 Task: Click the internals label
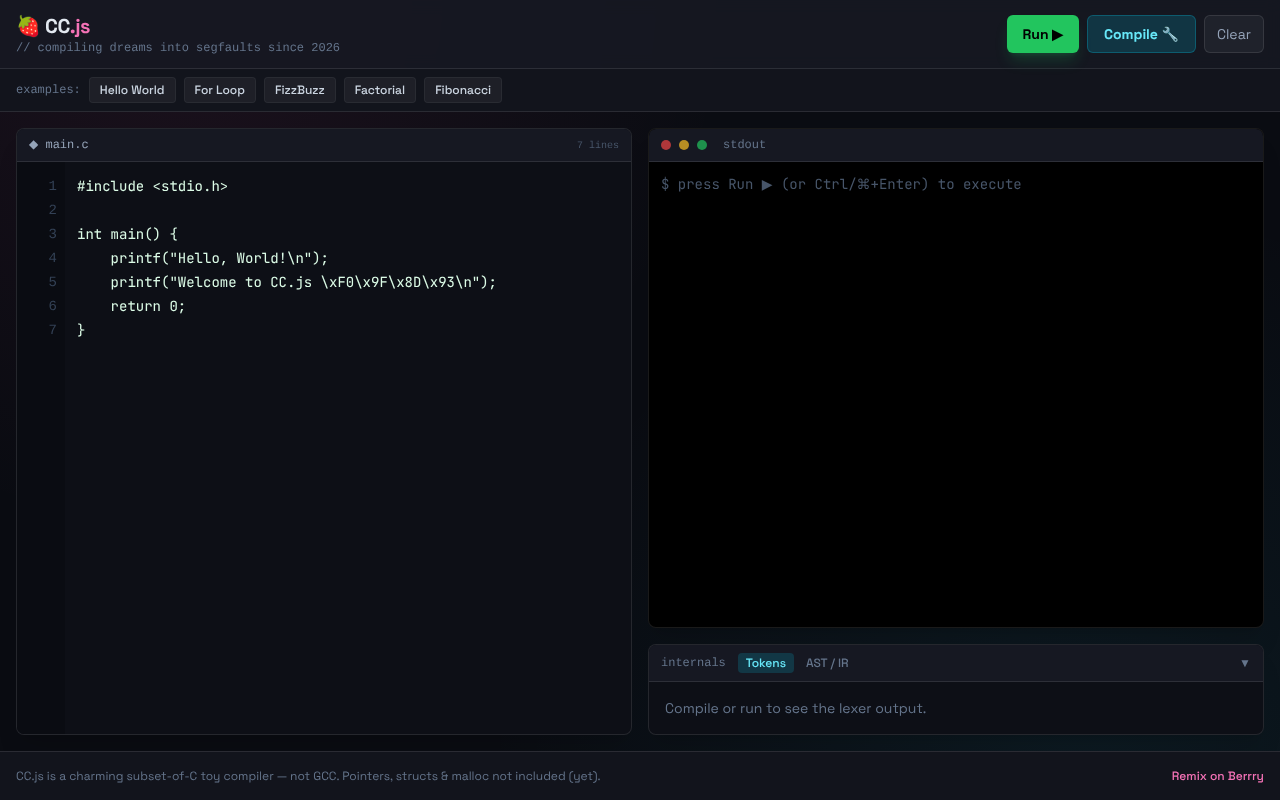click(693, 663)
